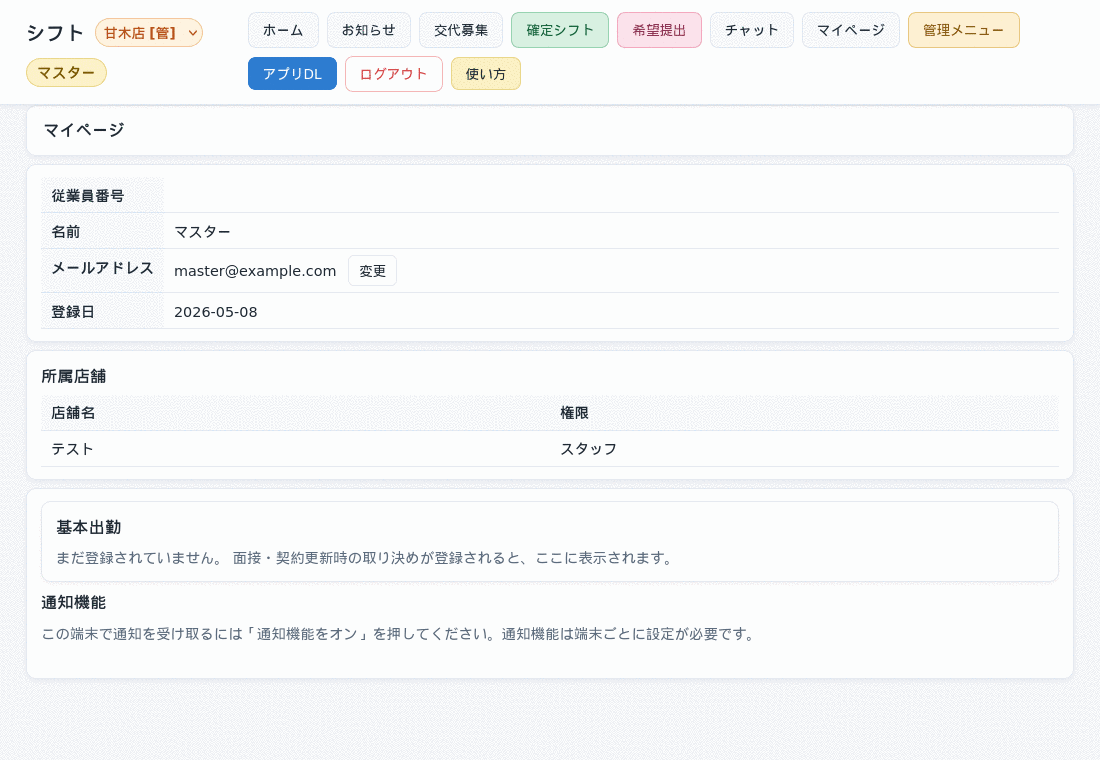Open 管理メニュー
Viewport: 1100px width, 760px height.
tap(964, 30)
